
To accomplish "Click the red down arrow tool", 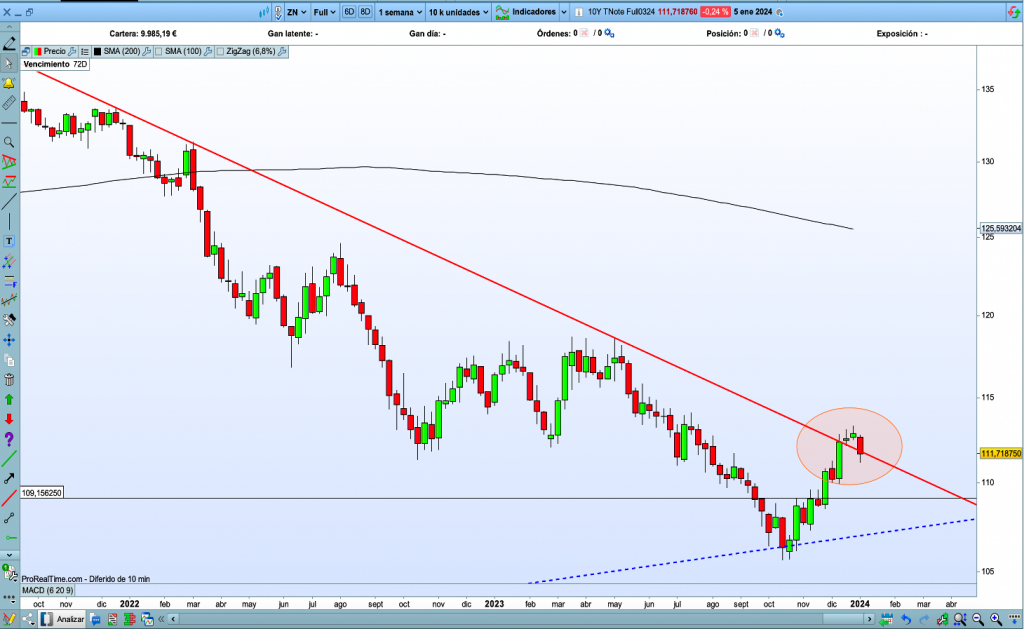I will click(9, 419).
